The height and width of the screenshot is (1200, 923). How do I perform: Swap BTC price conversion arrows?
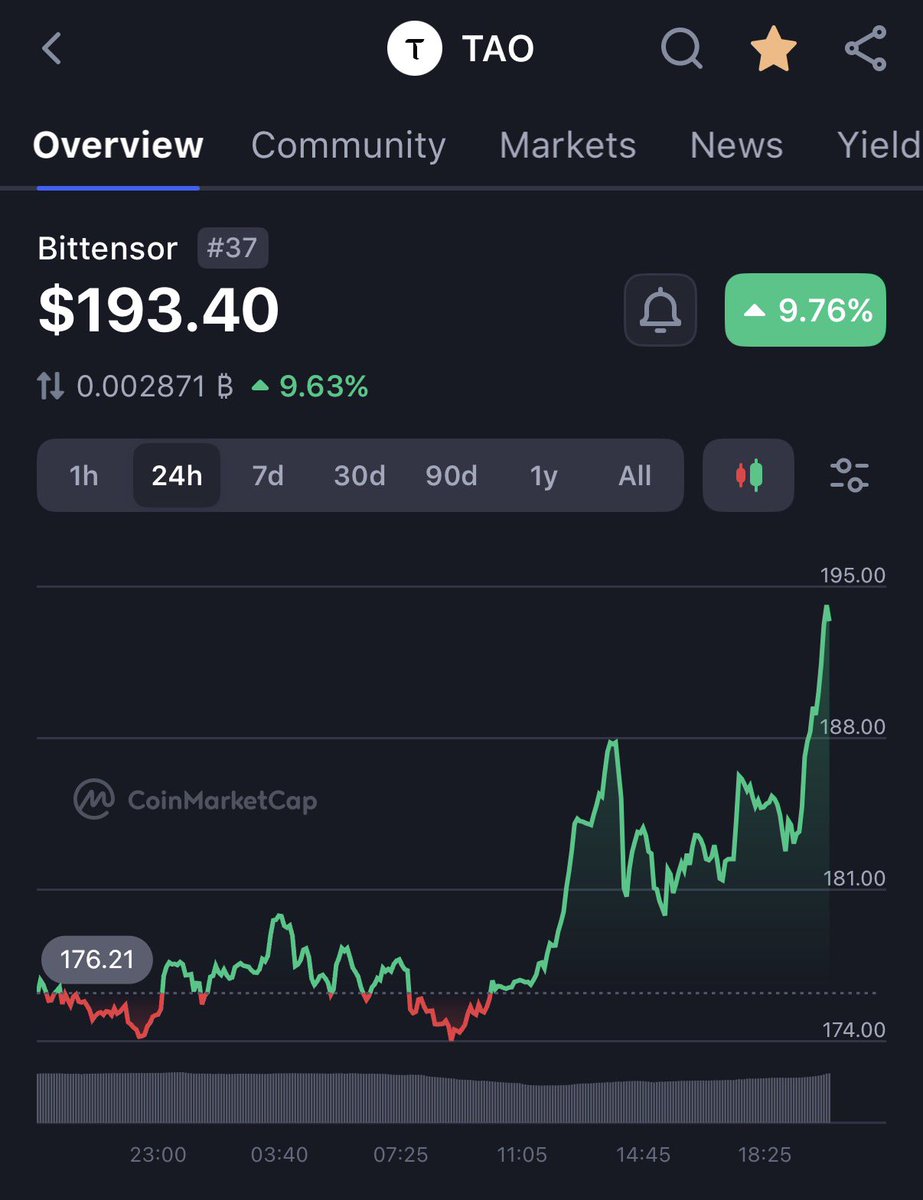51,386
